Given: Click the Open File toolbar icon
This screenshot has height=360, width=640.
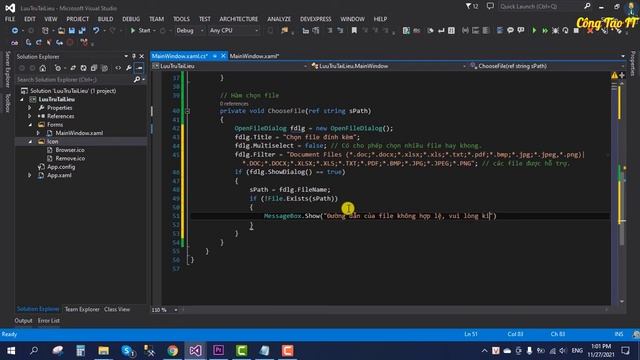Looking at the screenshot, I should point(61,31).
